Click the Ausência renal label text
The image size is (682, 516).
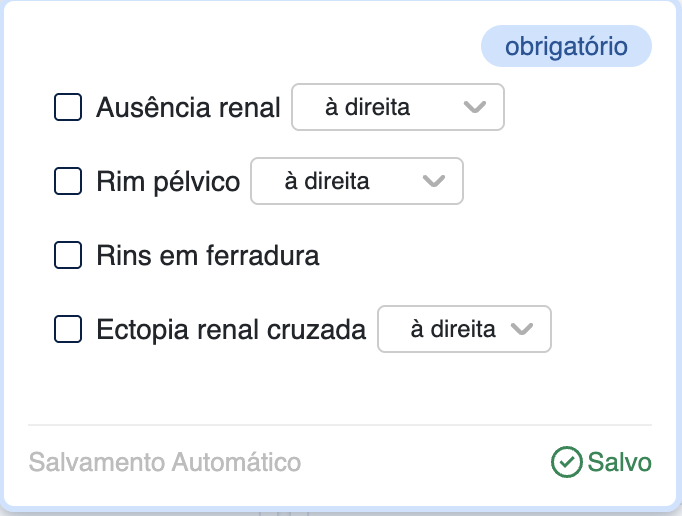(188, 108)
